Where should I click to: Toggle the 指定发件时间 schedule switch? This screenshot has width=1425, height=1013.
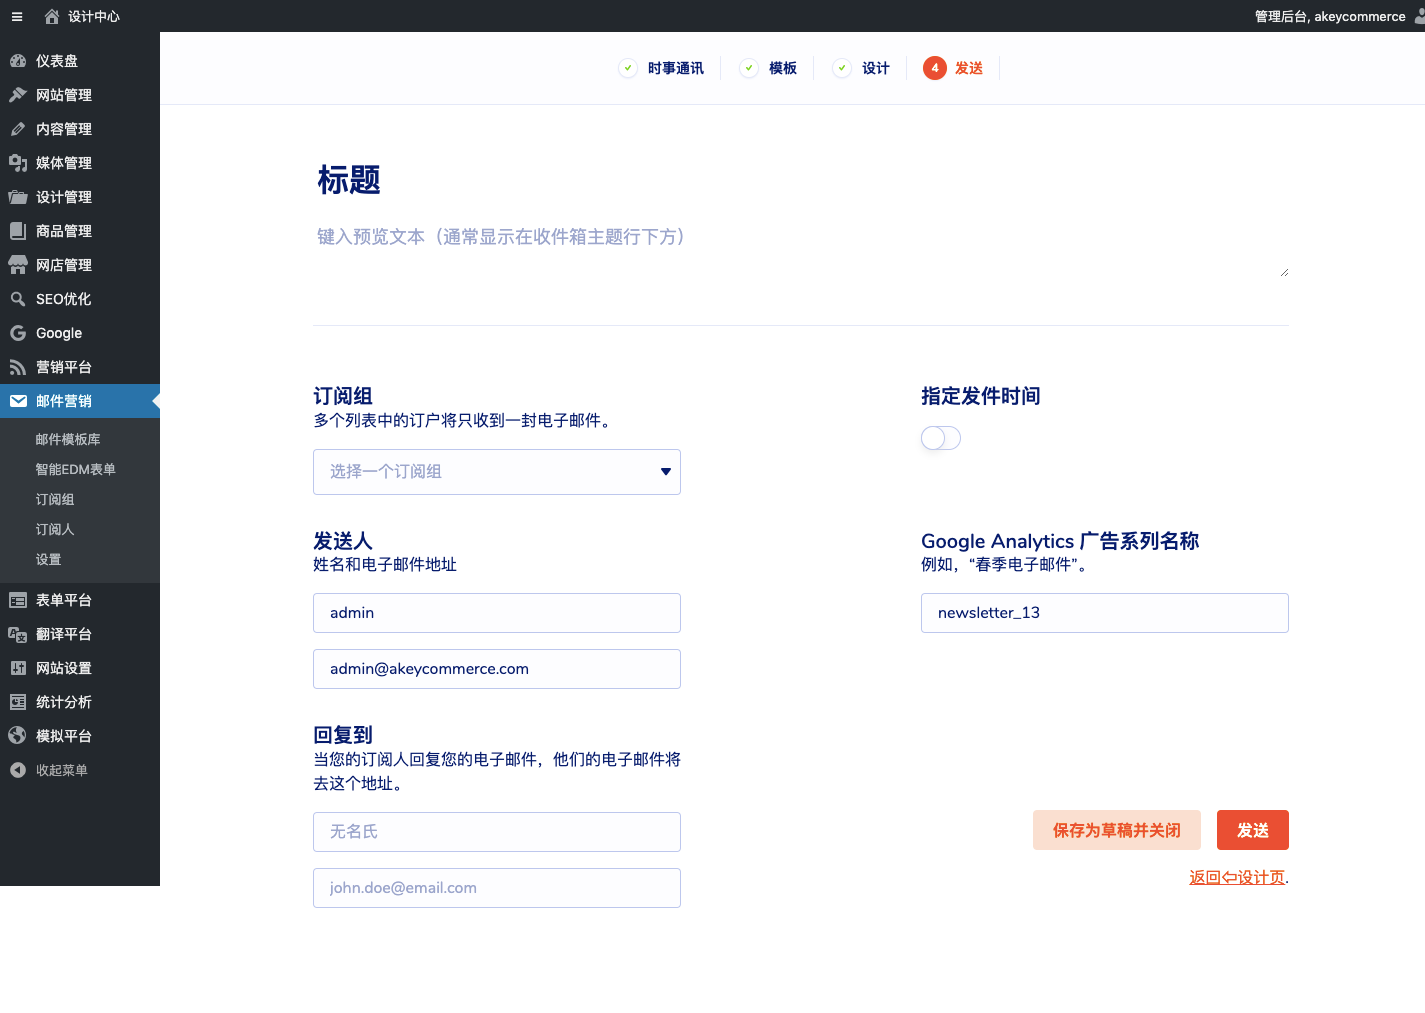click(941, 438)
